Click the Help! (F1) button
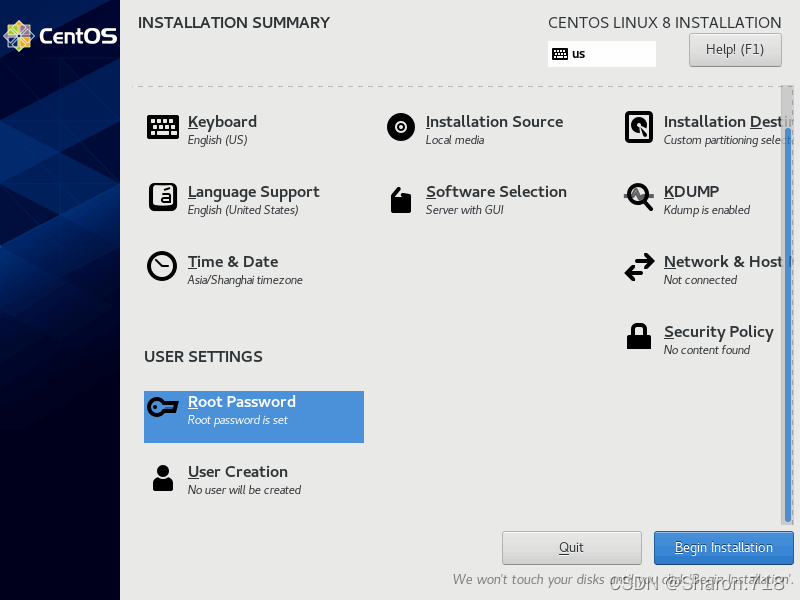Viewport: 800px width, 600px height. (x=735, y=50)
